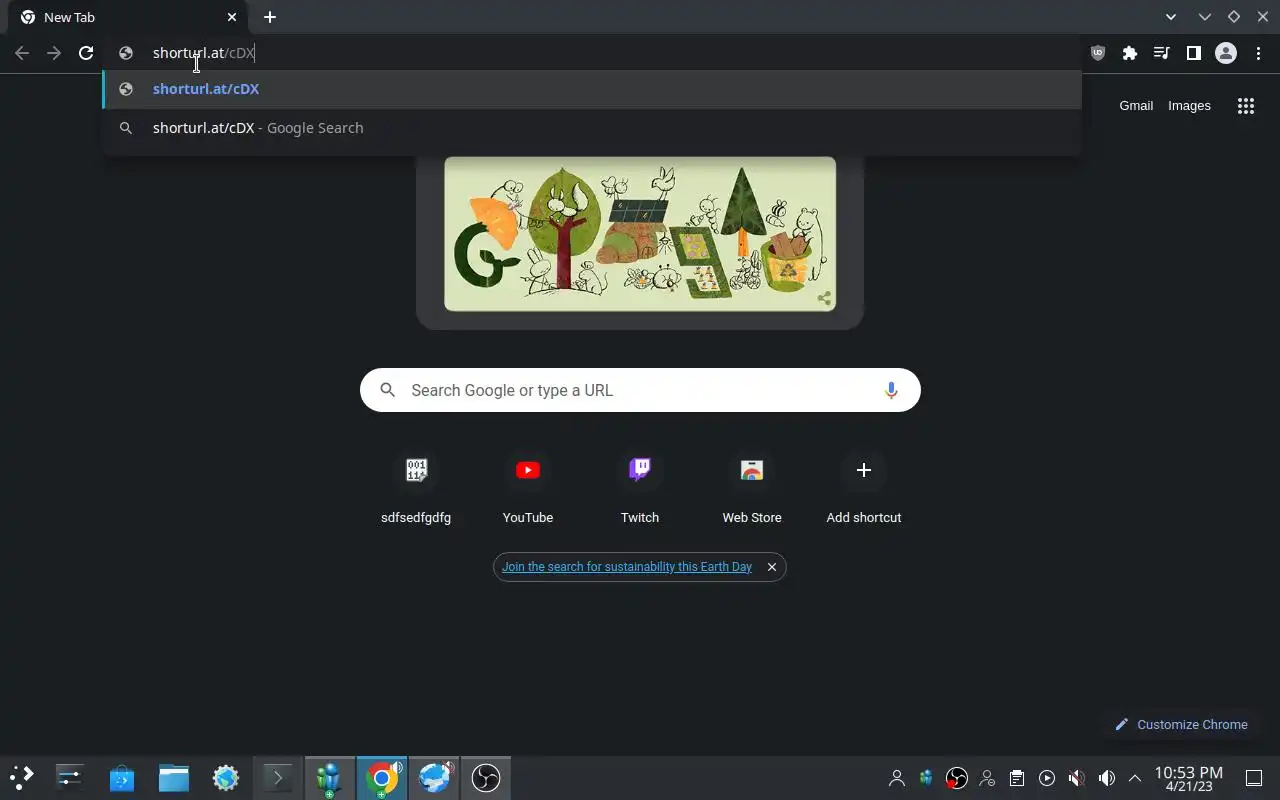Share the doodle via share icon
The height and width of the screenshot is (800, 1280).
pos(824,298)
